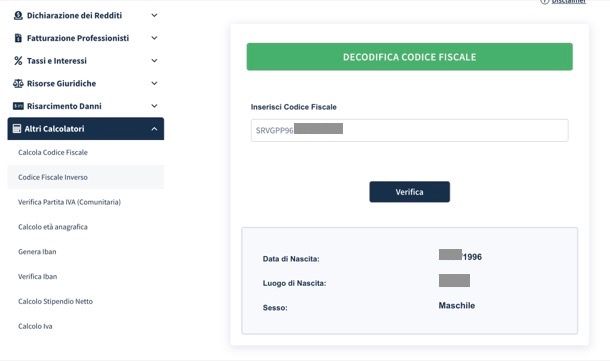610x361 pixels.
Task: Click the birth year '1996' value
Action: click(472, 257)
